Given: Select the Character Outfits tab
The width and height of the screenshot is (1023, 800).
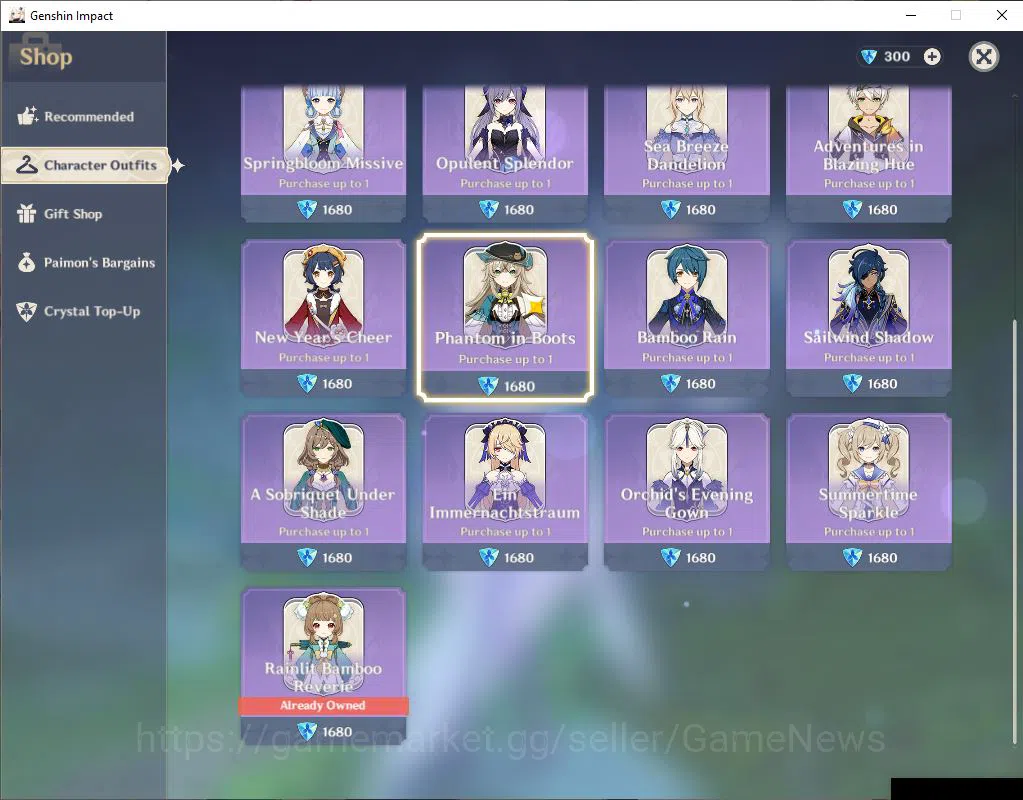Looking at the screenshot, I should tap(85, 165).
